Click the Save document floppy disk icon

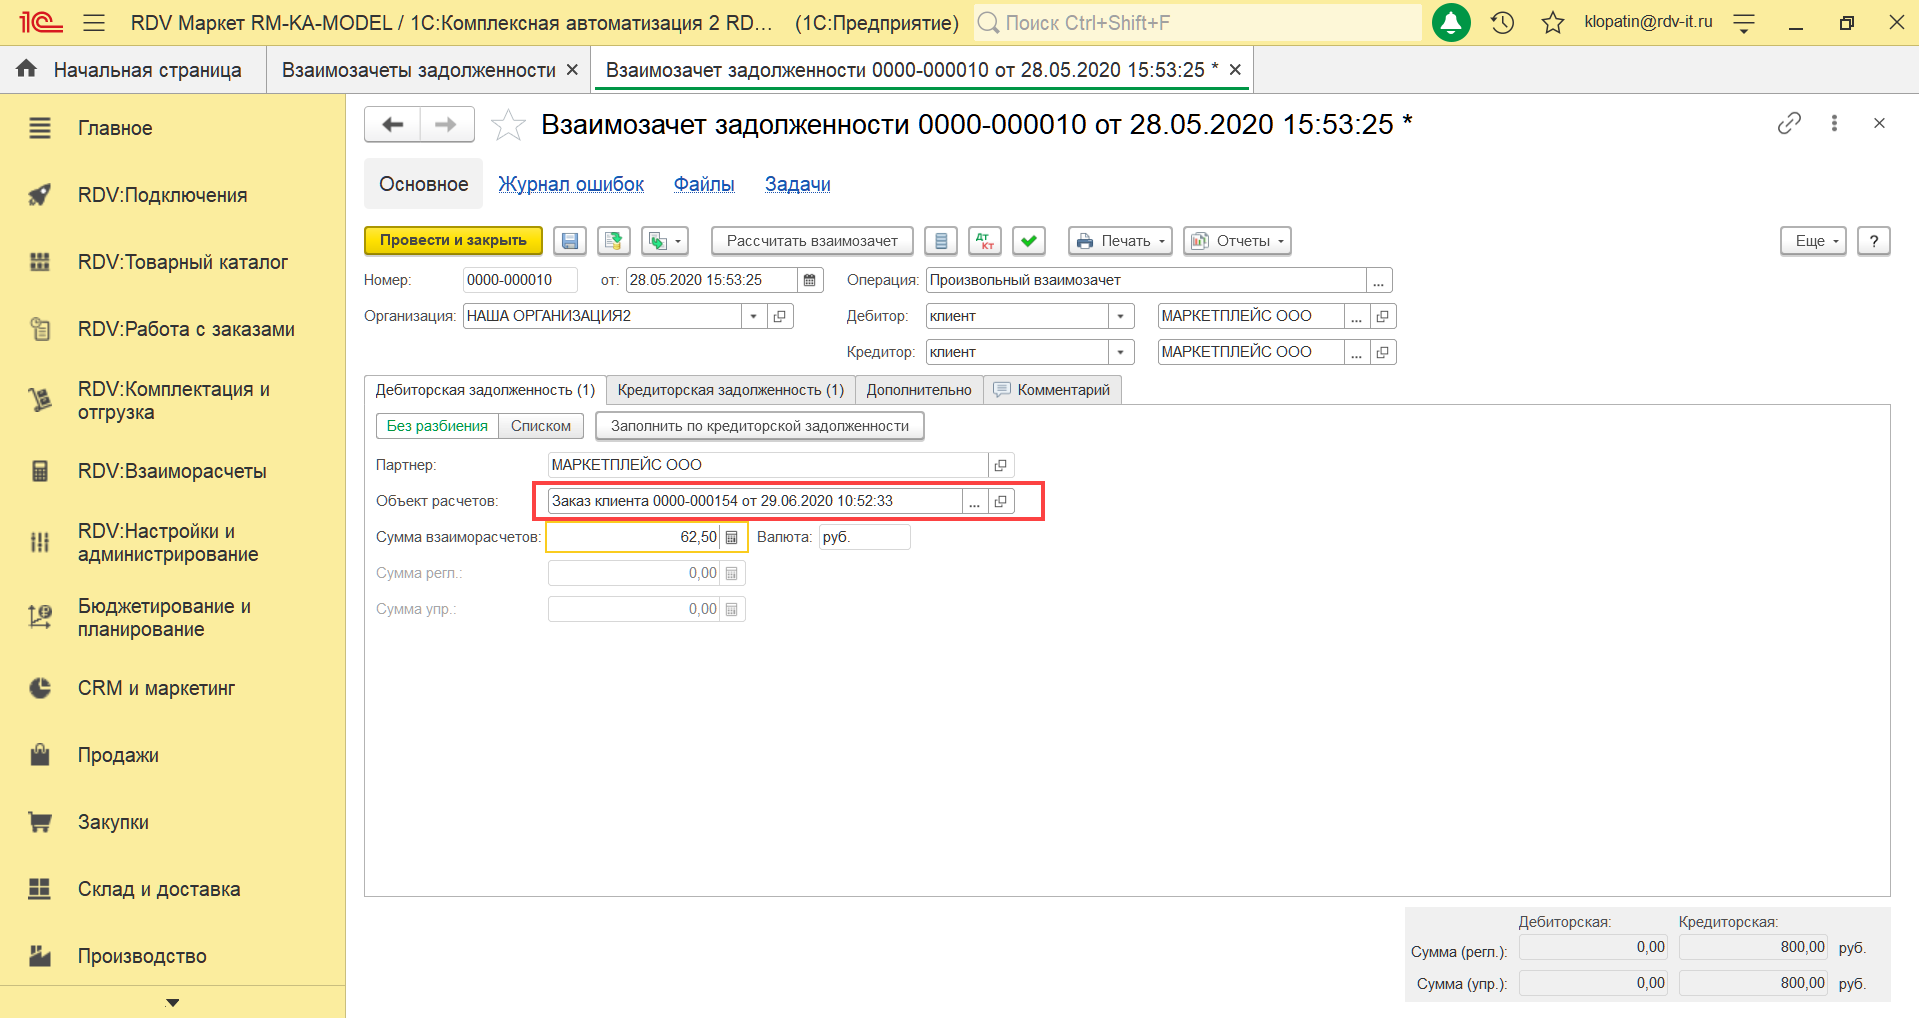pos(569,241)
